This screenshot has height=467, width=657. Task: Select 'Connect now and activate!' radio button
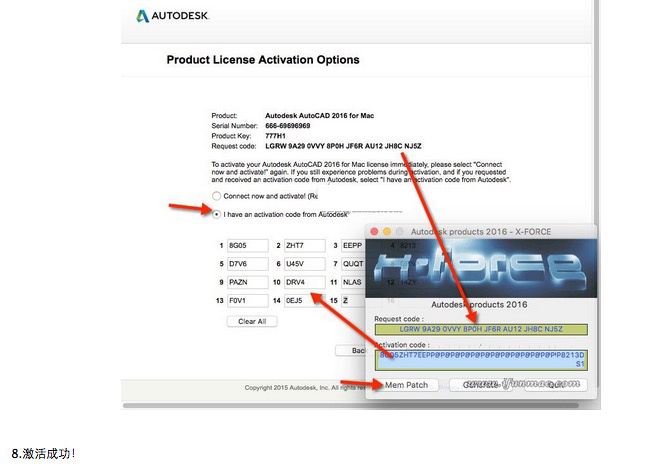click(x=216, y=196)
